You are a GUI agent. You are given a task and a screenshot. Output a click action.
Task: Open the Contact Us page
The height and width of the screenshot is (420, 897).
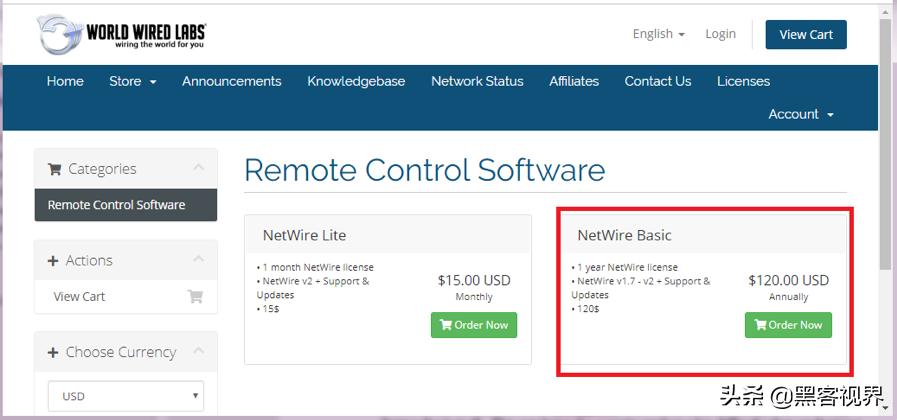click(x=658, y=81)
